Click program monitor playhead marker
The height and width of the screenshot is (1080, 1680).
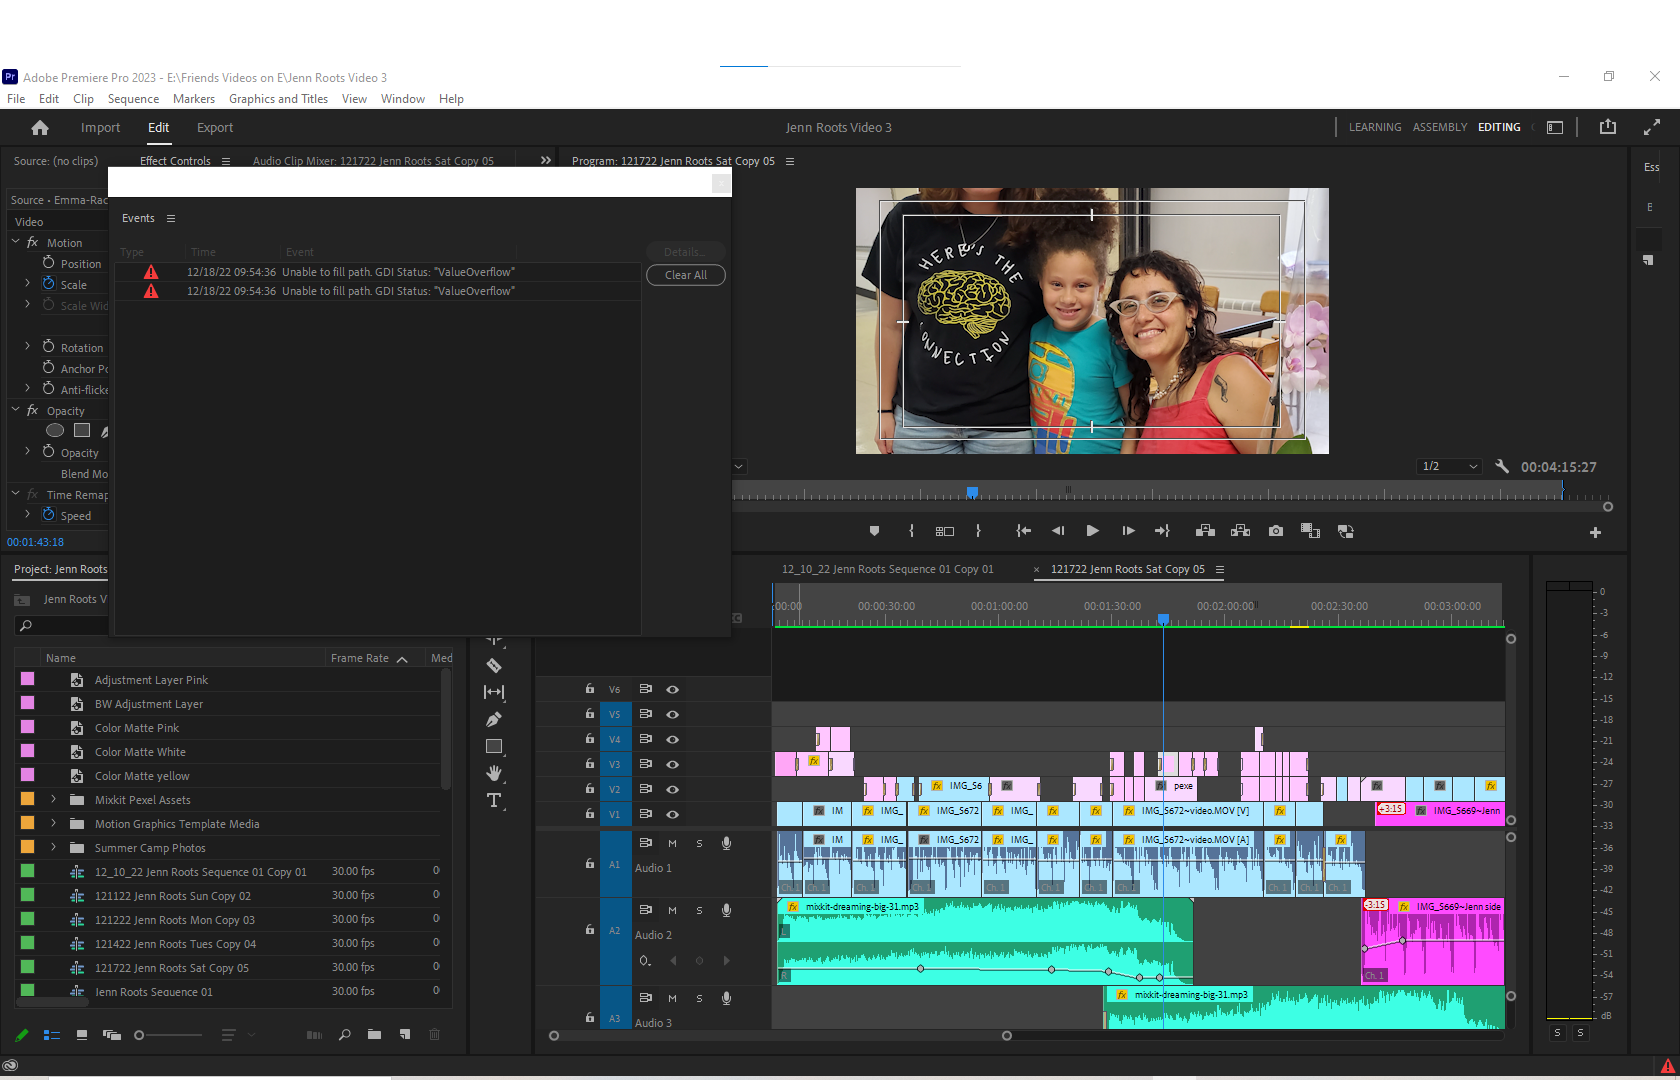click(972, 492)
